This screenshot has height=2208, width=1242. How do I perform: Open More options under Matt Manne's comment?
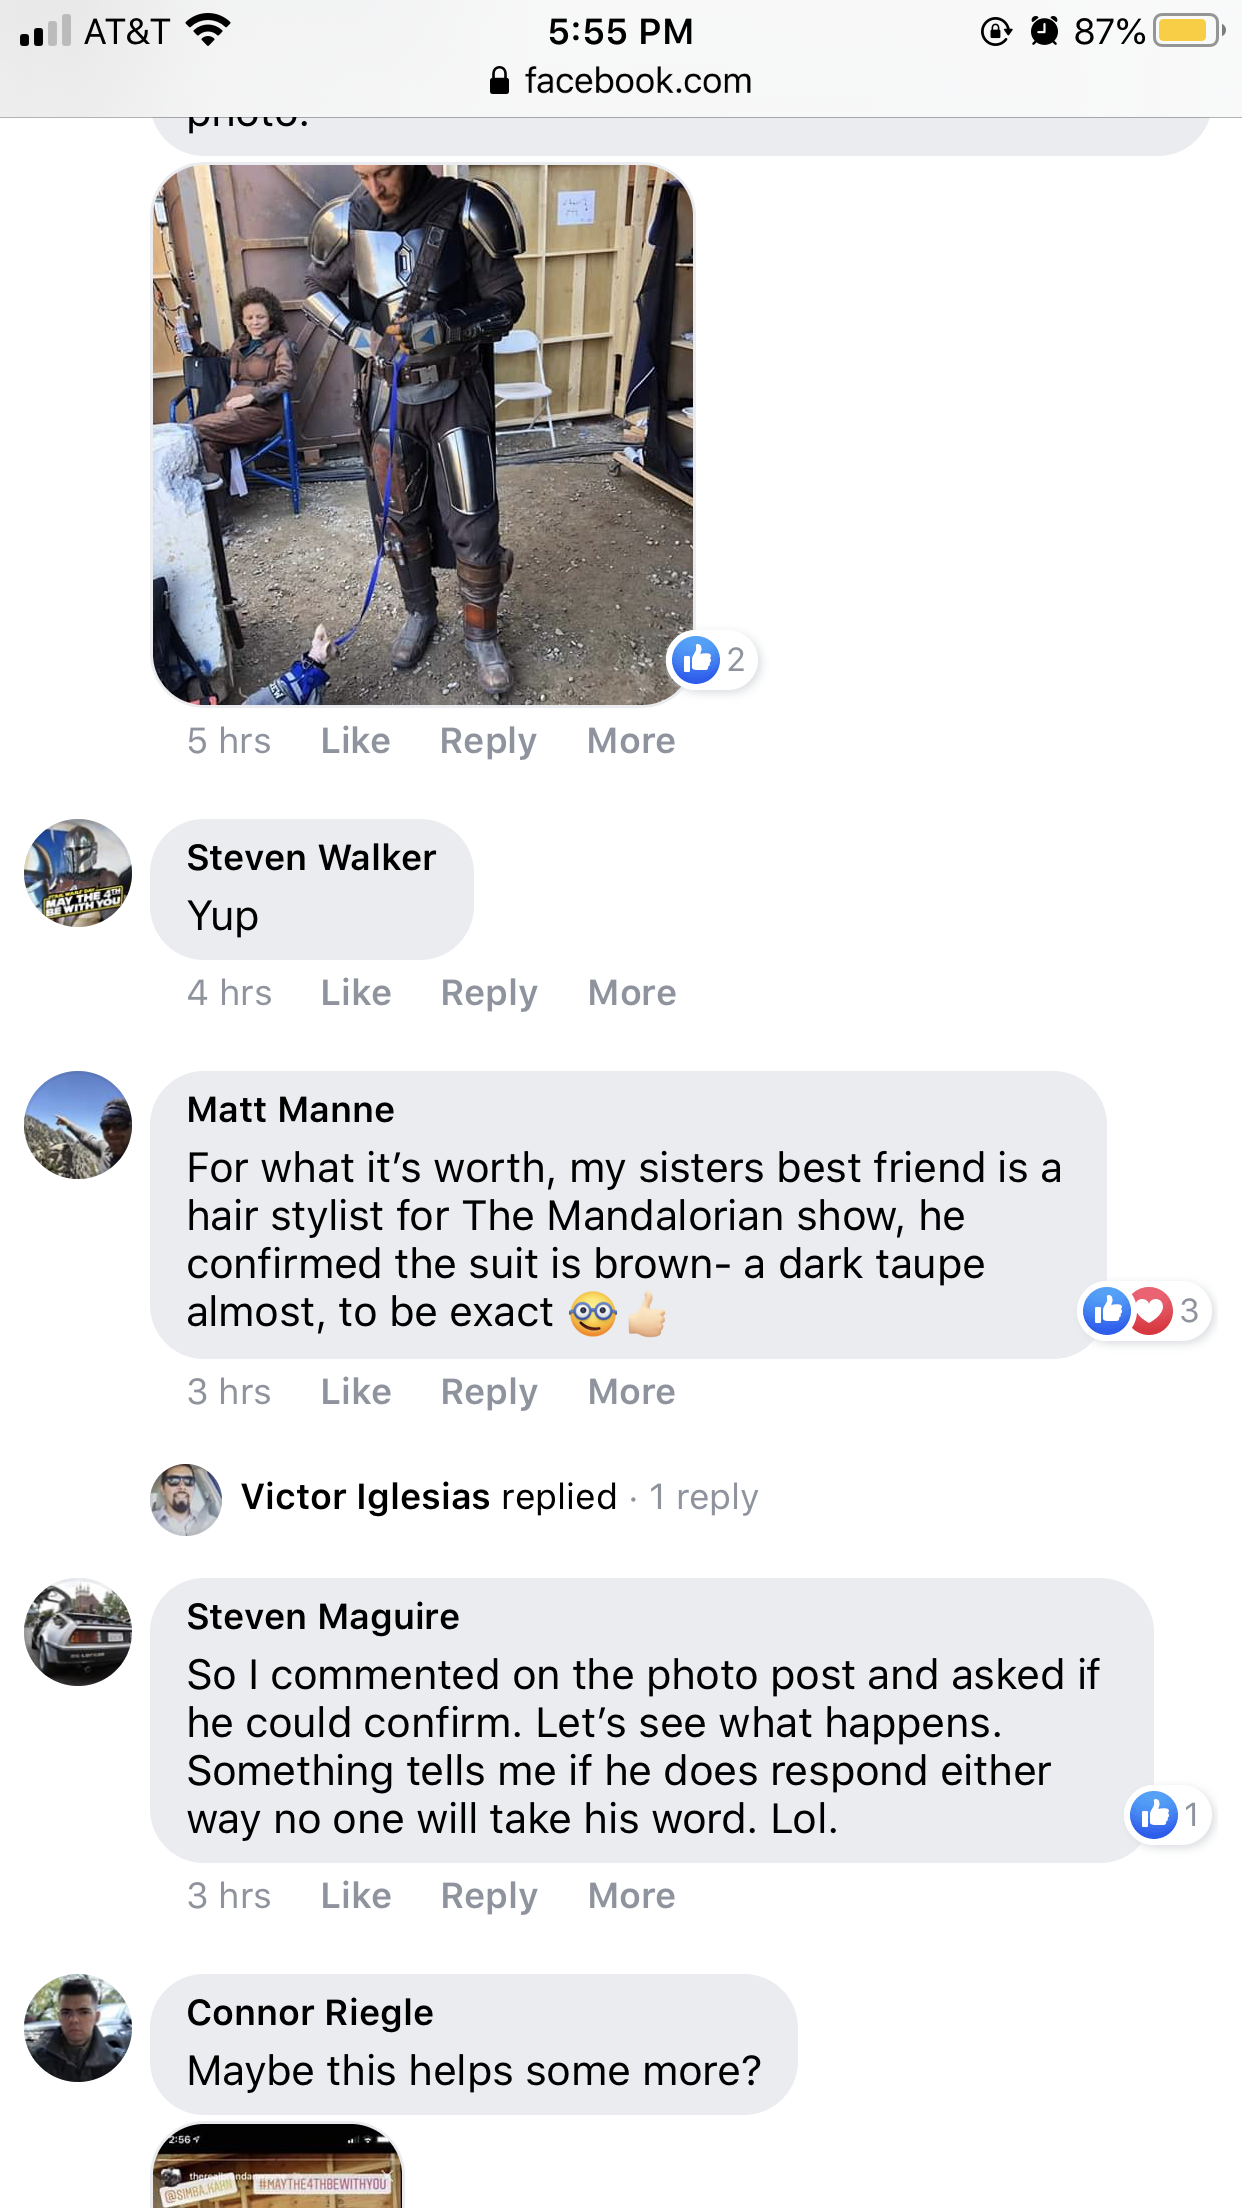(632, 1392)
